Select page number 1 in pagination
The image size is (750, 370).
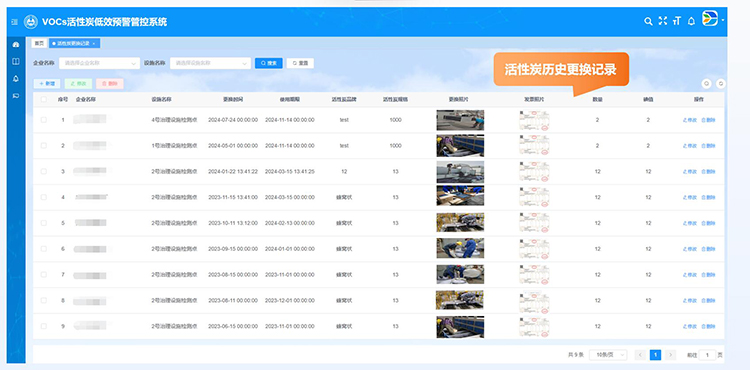(655, 355)
